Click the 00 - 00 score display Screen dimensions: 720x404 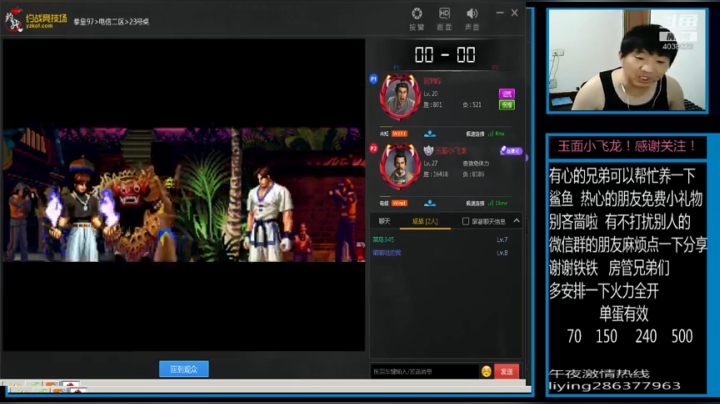pos(444,55)
